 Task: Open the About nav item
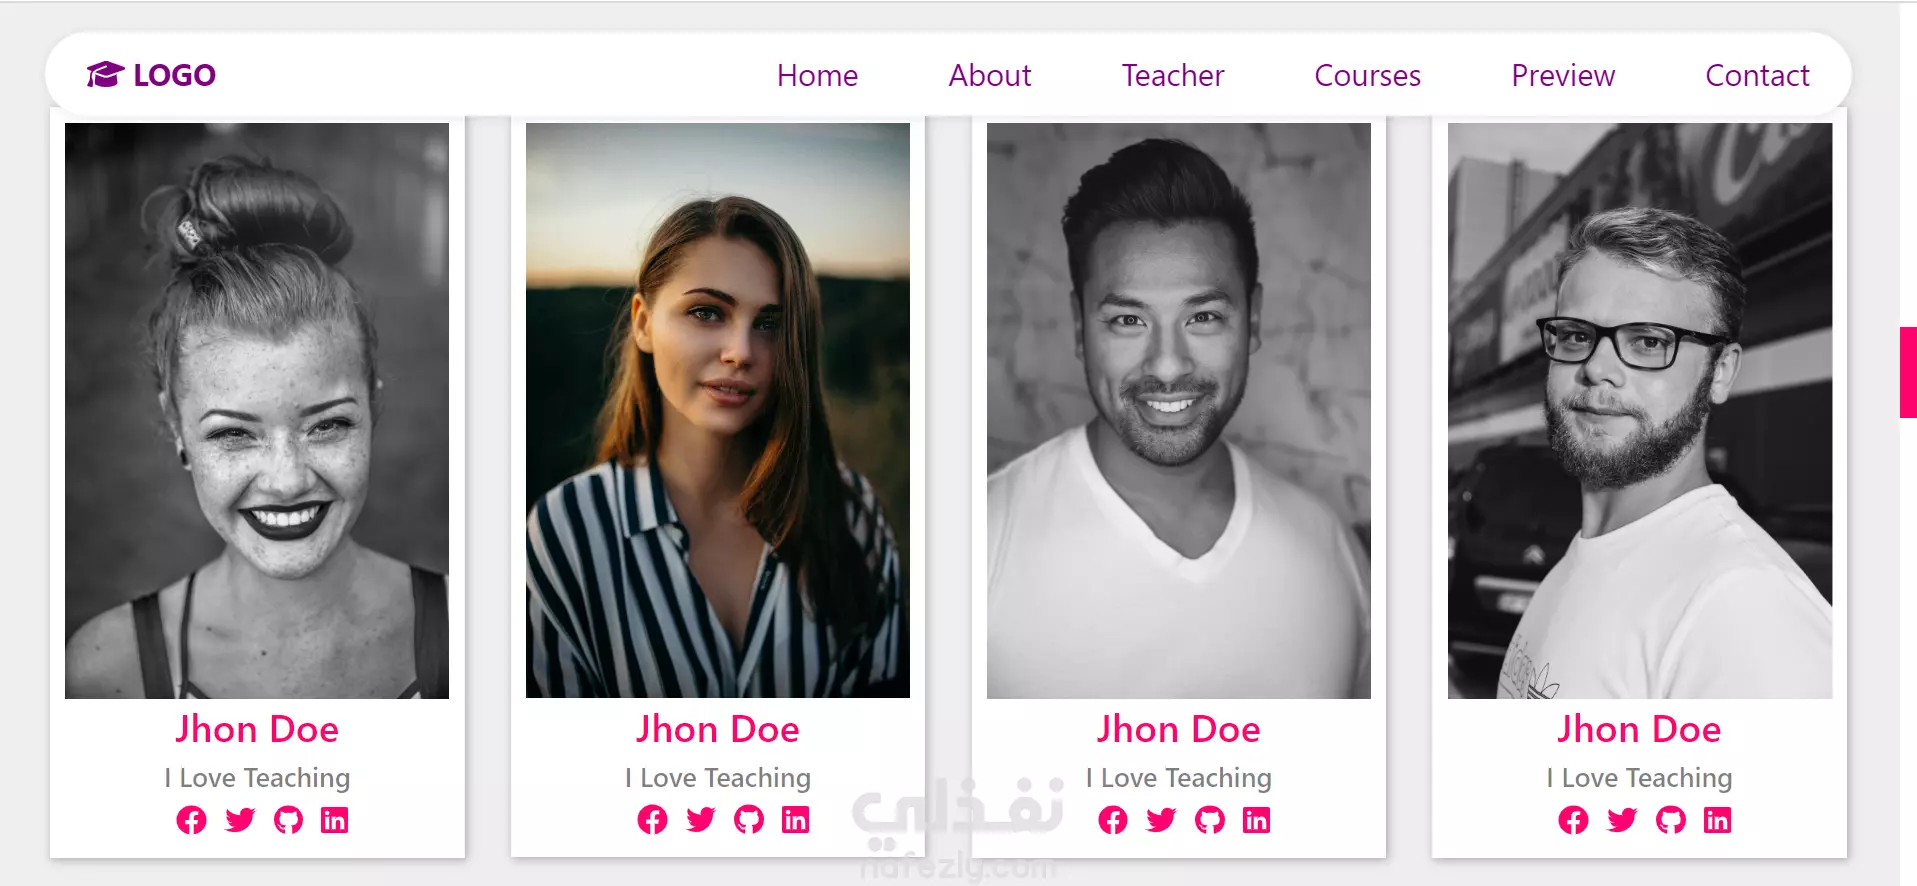point(990,75)
